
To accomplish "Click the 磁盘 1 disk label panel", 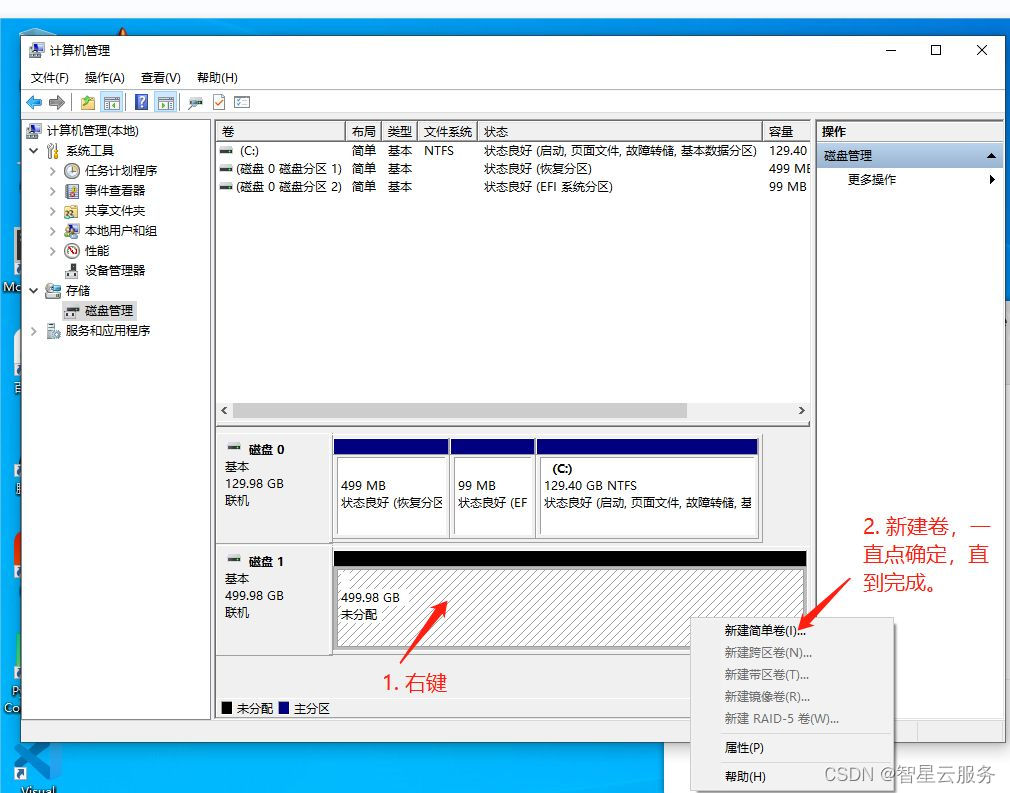I will click(274, 600).
